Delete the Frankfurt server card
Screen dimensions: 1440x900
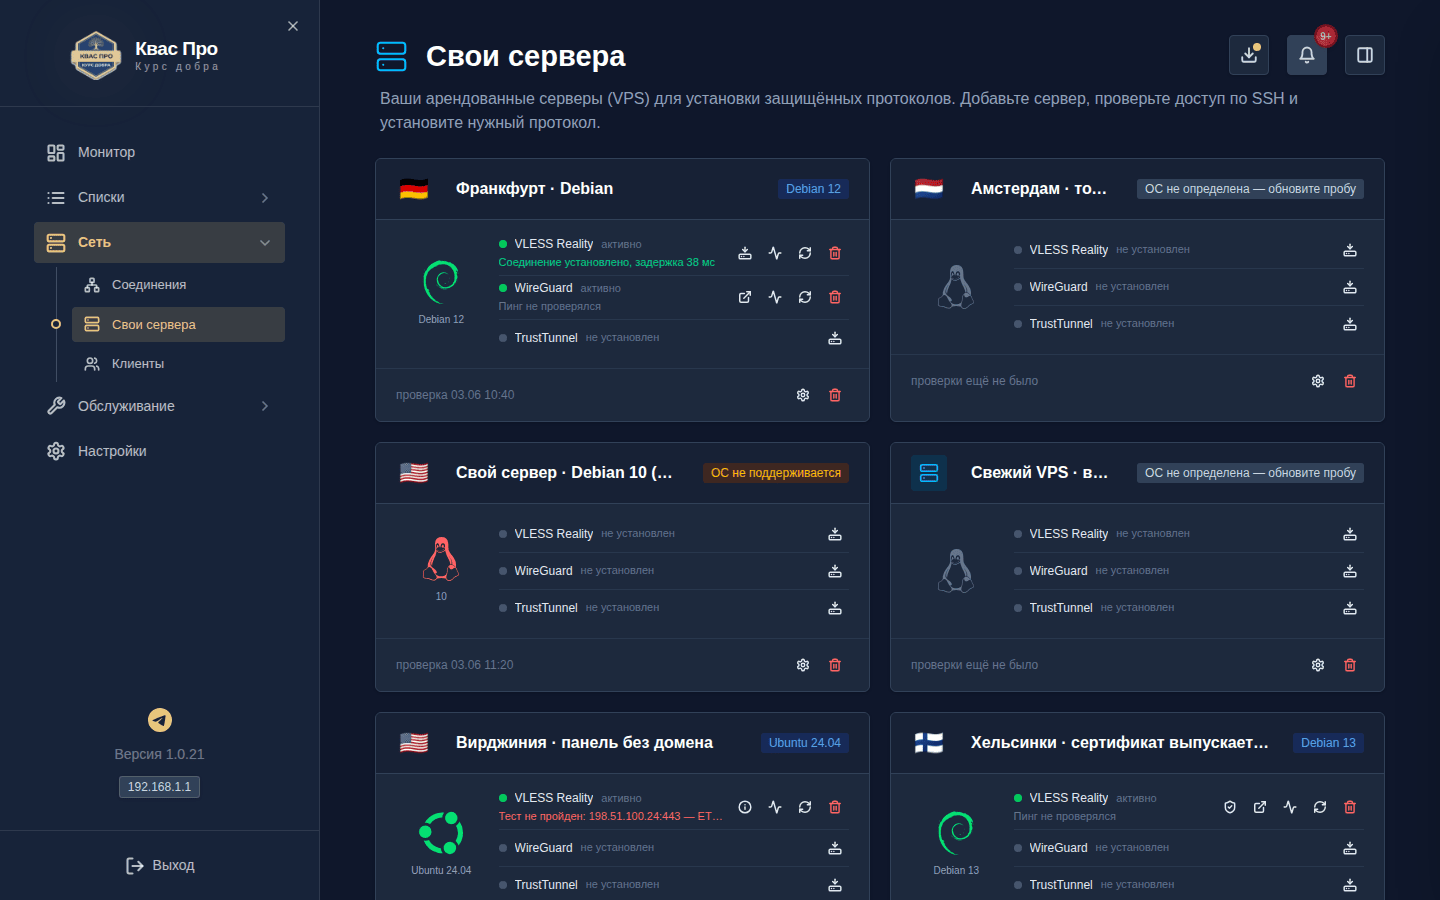[835, 395]
